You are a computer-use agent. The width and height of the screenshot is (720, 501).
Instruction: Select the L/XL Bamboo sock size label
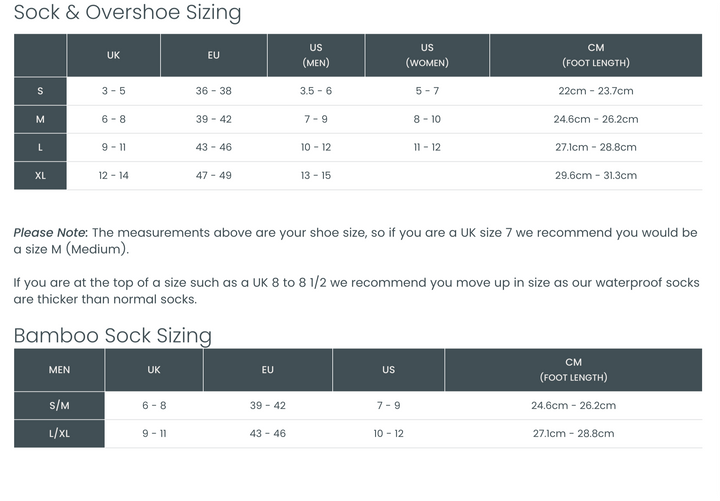pos(59,434)
